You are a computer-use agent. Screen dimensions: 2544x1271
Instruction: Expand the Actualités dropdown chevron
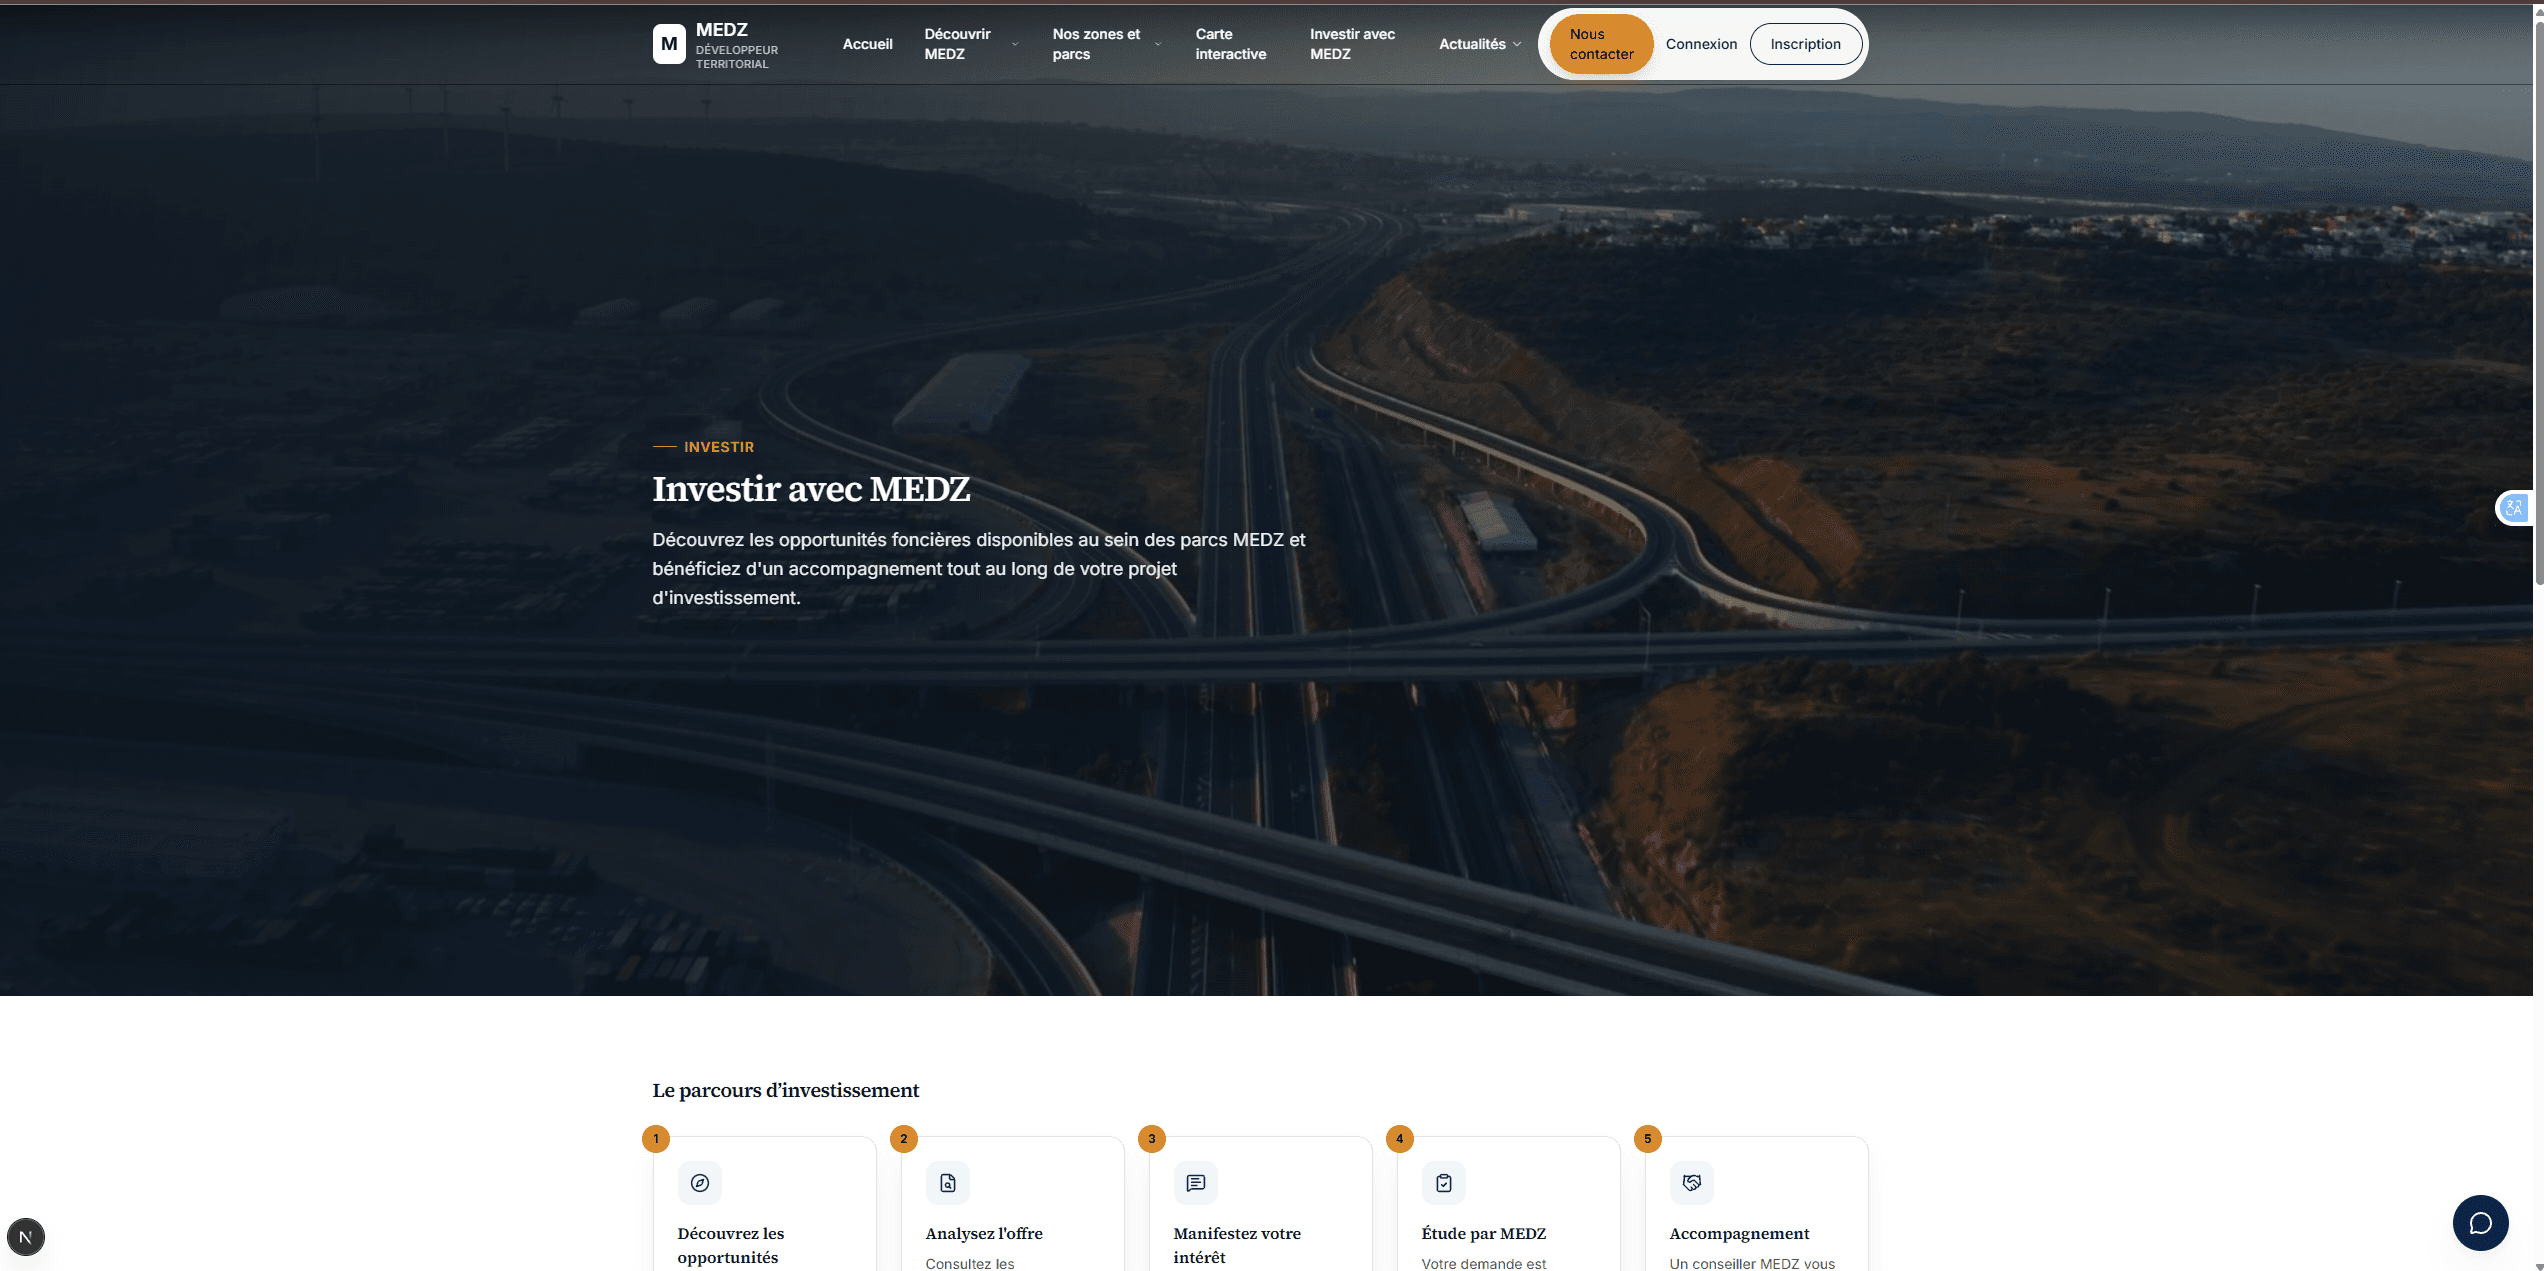[1517, 44]
